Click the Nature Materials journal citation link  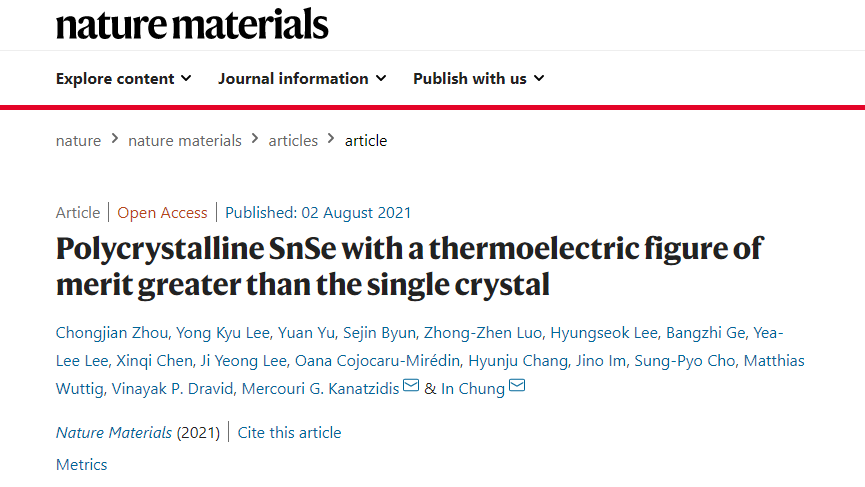click(114, 433)
